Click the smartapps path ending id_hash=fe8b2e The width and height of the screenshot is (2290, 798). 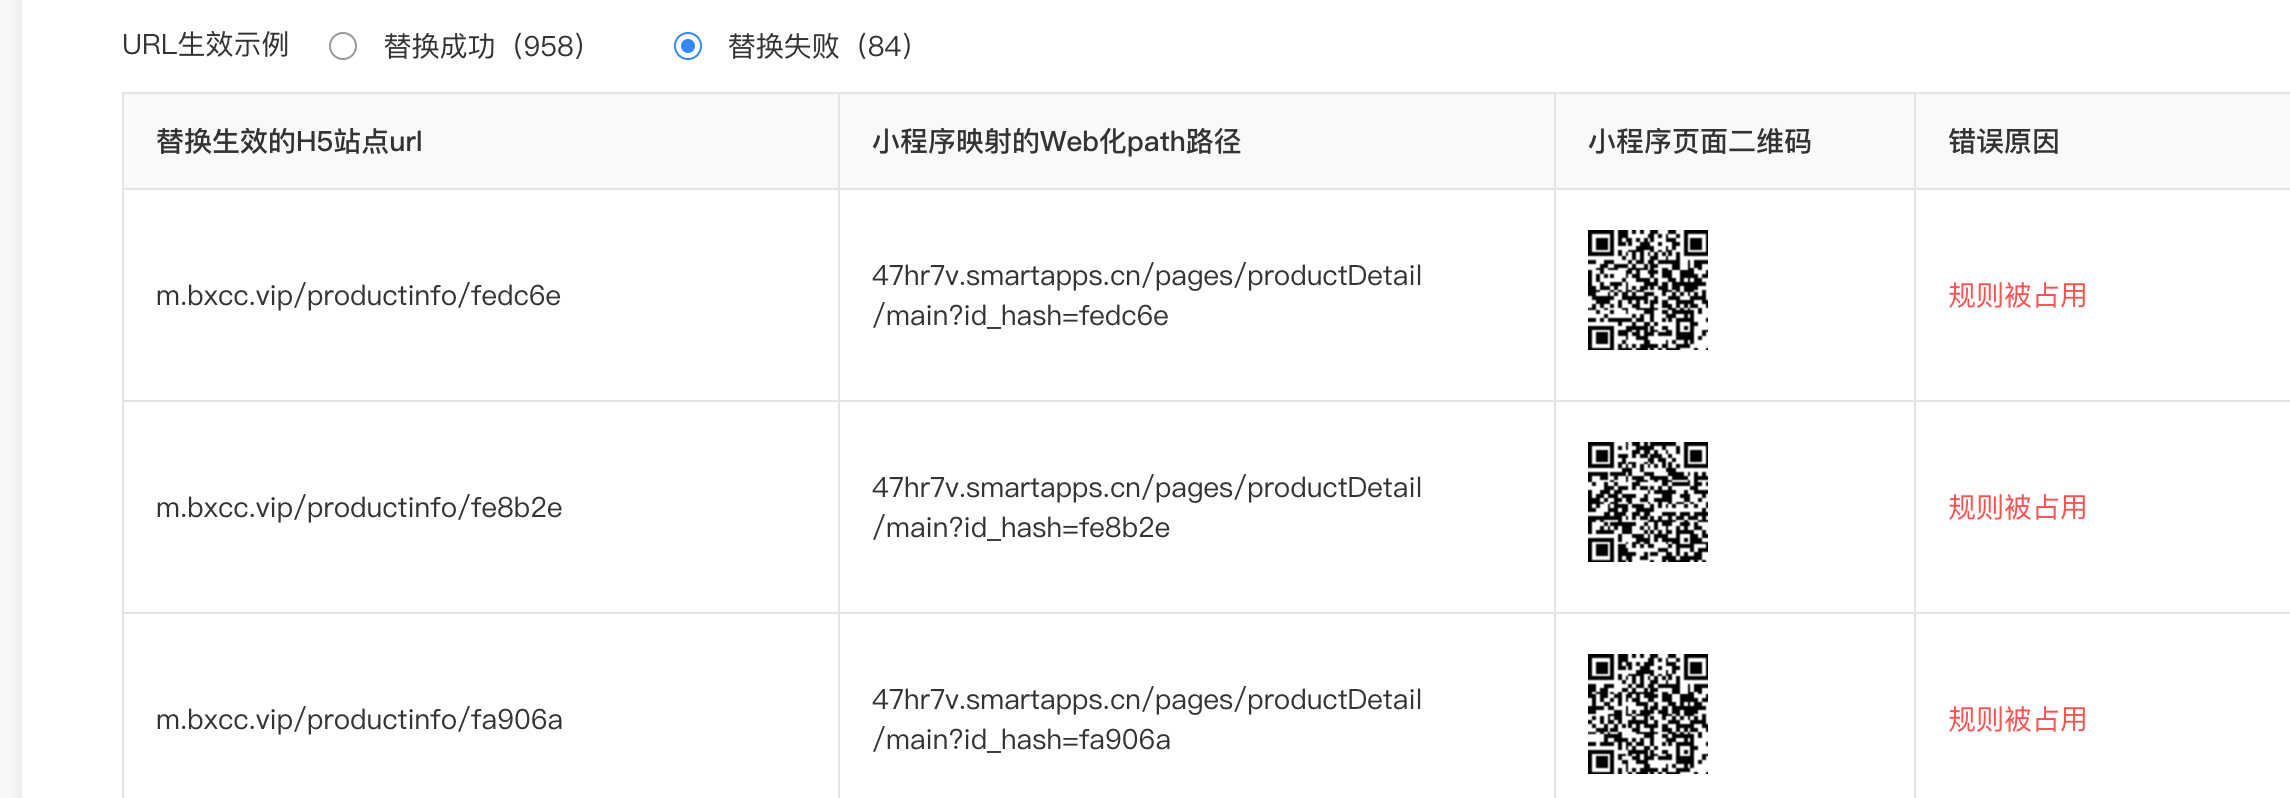(x=1147, y=507)
